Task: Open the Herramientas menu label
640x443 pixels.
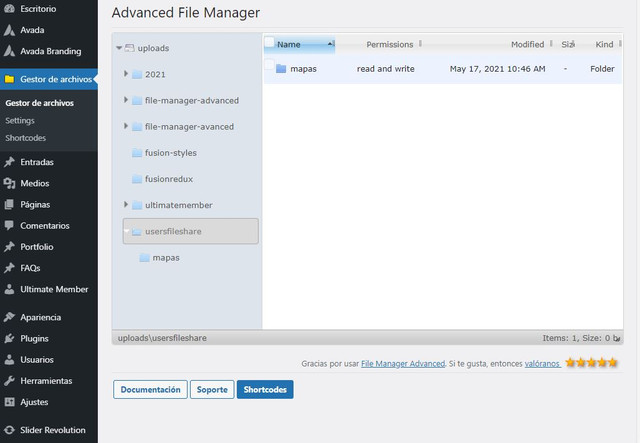Action: pos(46,381)
